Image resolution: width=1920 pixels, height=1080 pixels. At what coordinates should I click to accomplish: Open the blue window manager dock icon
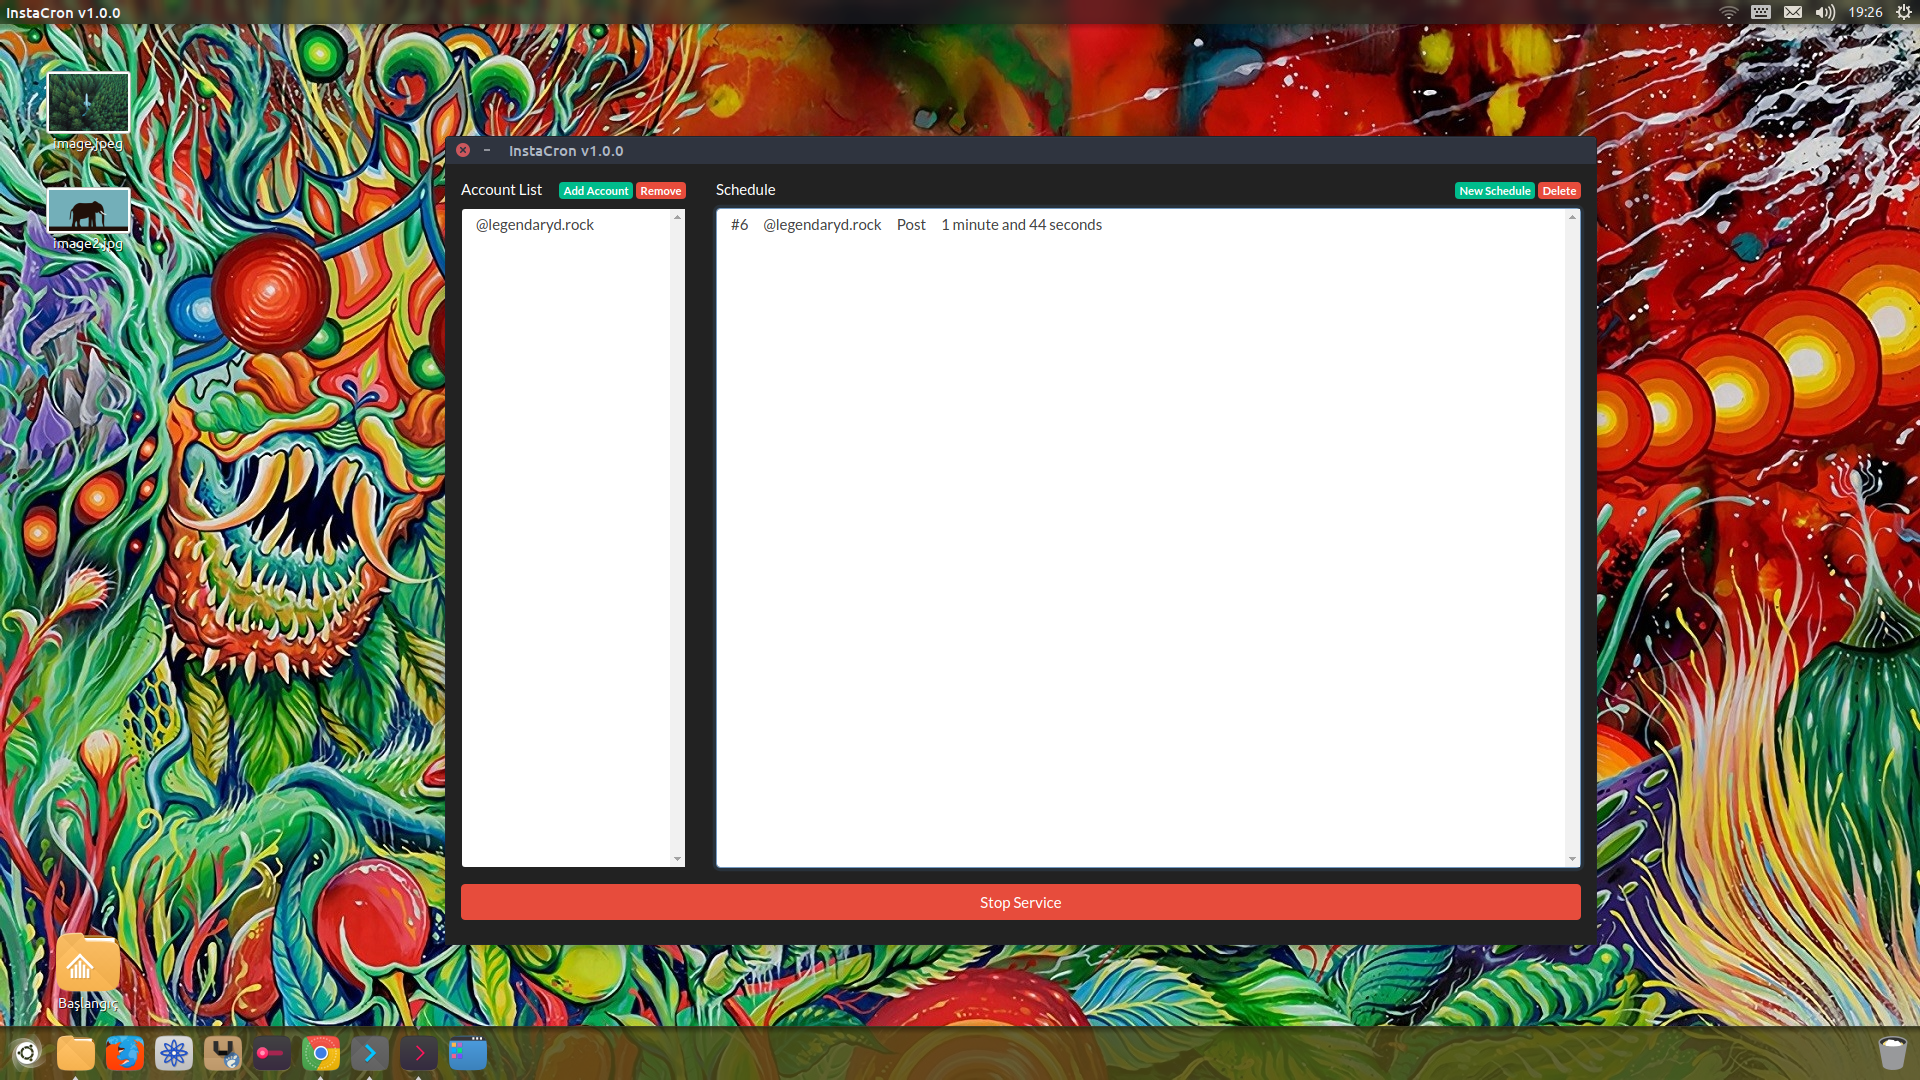468,1053
